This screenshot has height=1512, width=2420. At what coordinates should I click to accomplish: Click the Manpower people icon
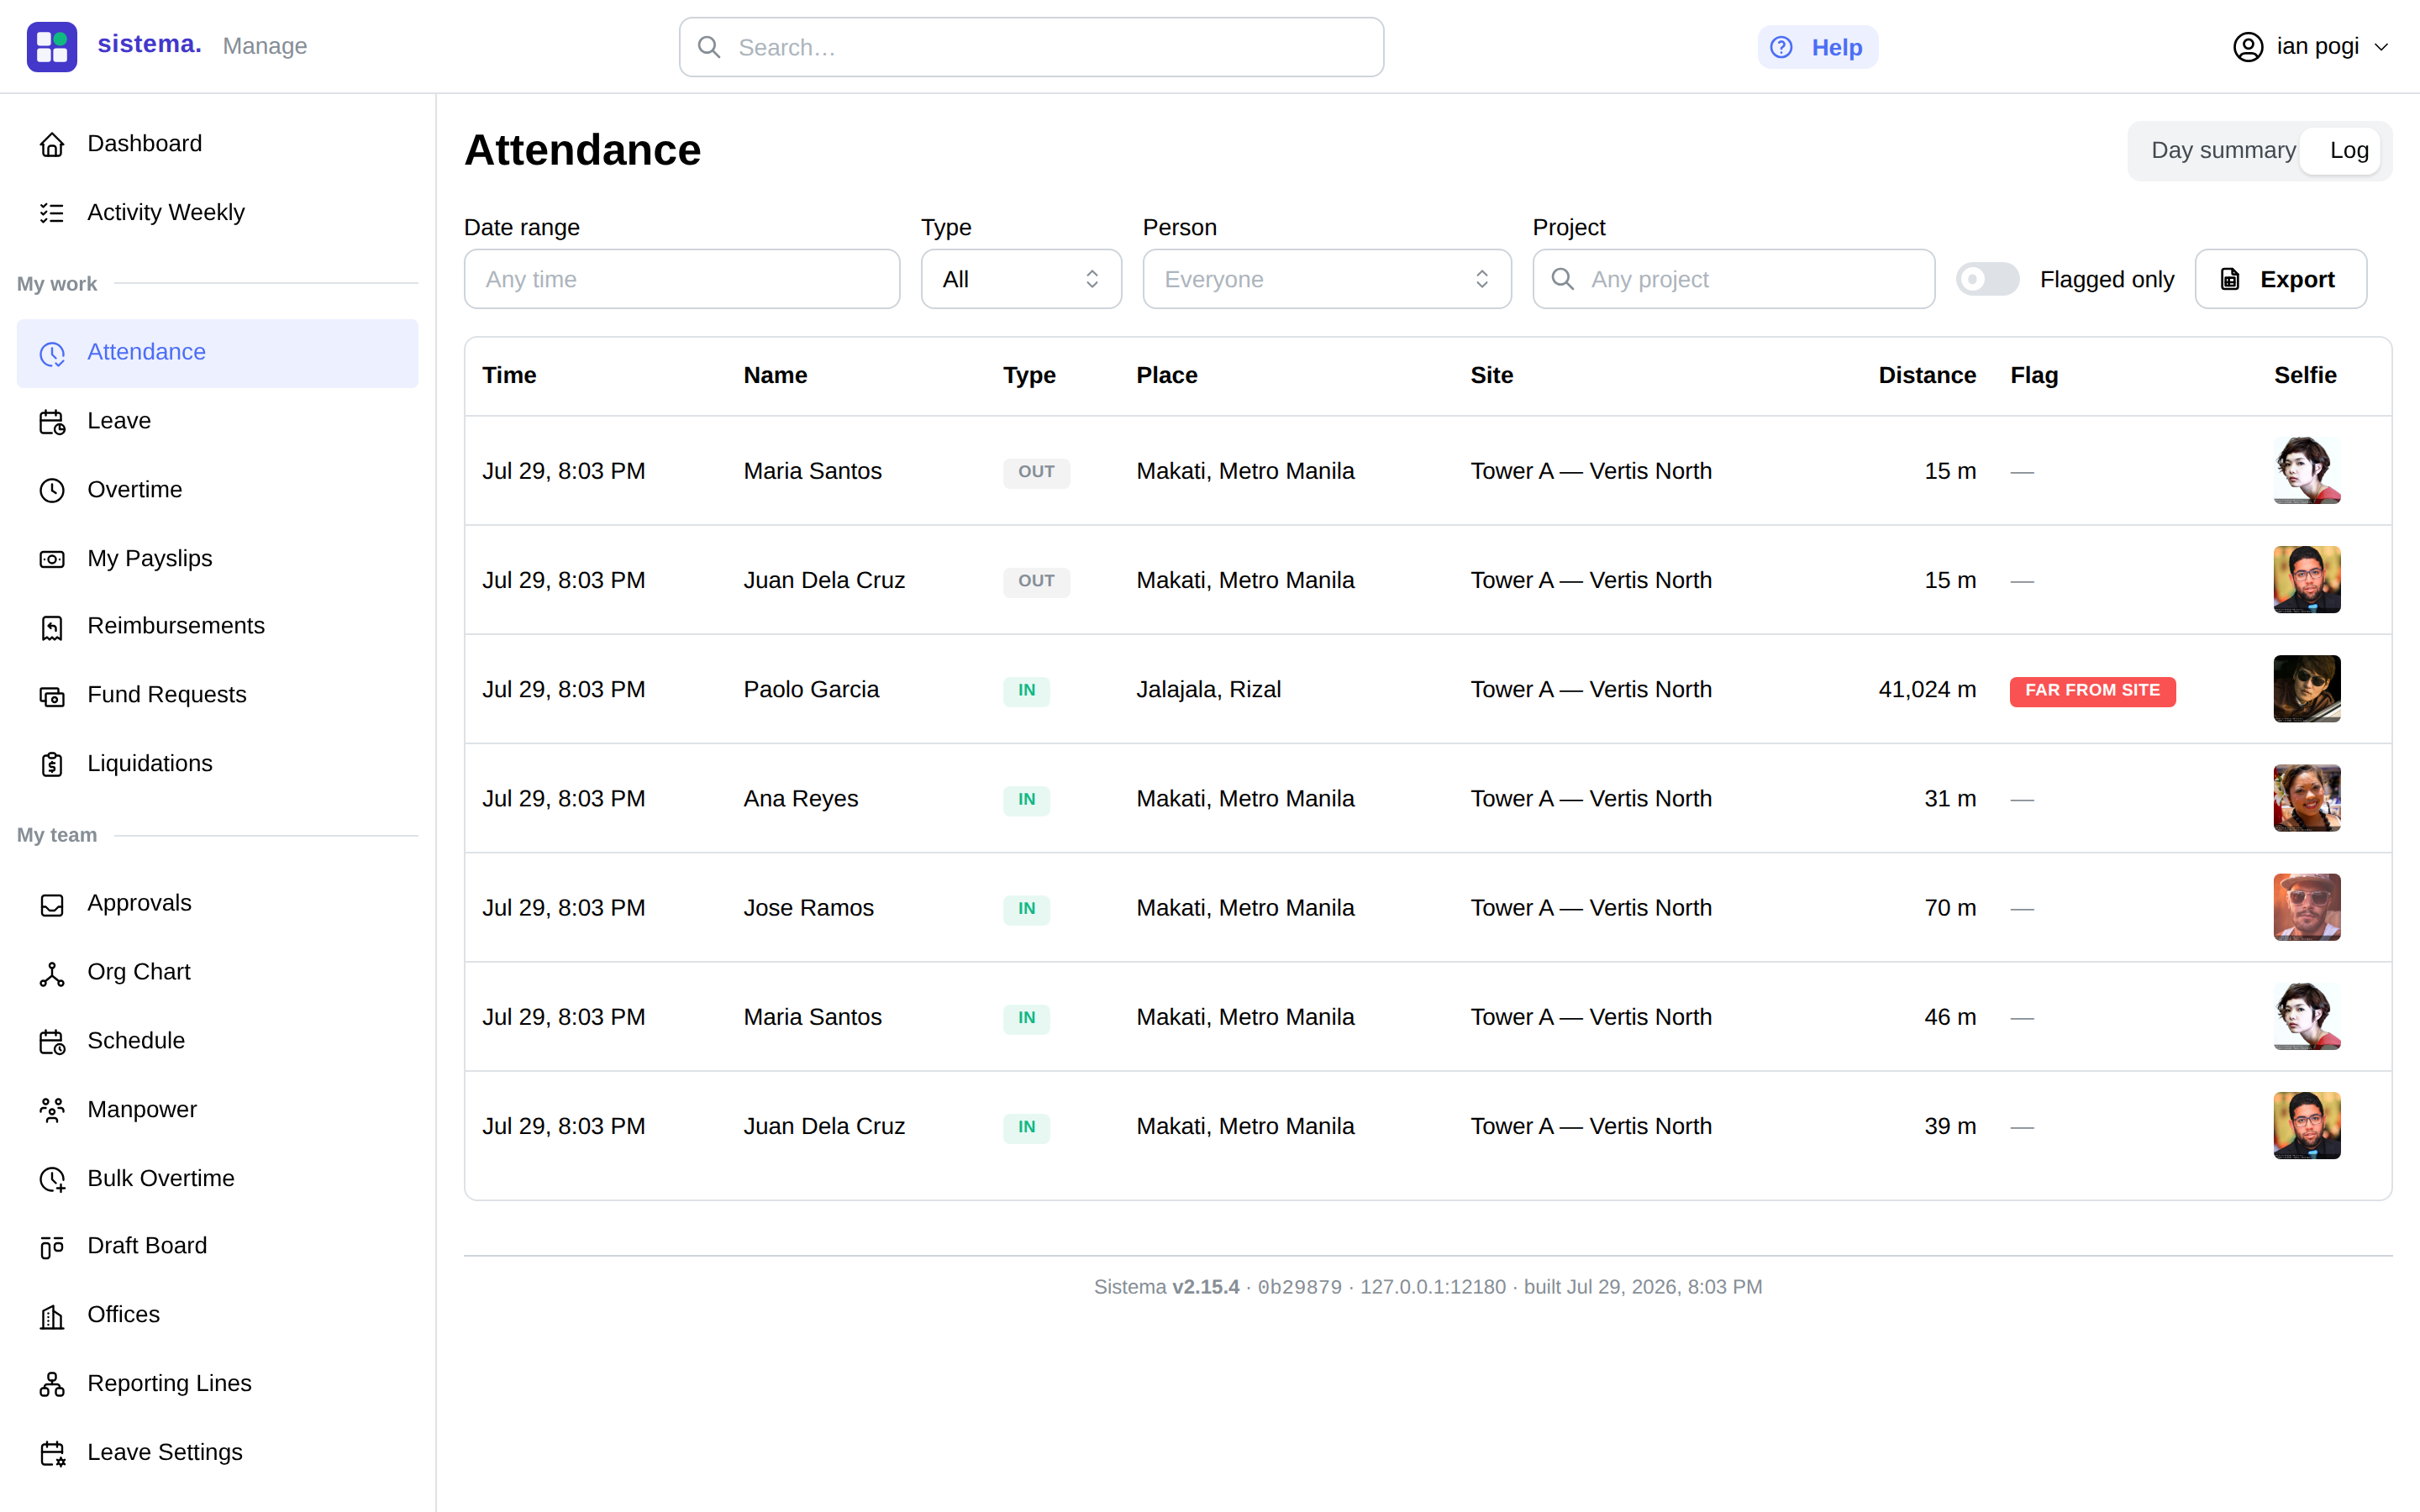click(x=52, y=1110)
